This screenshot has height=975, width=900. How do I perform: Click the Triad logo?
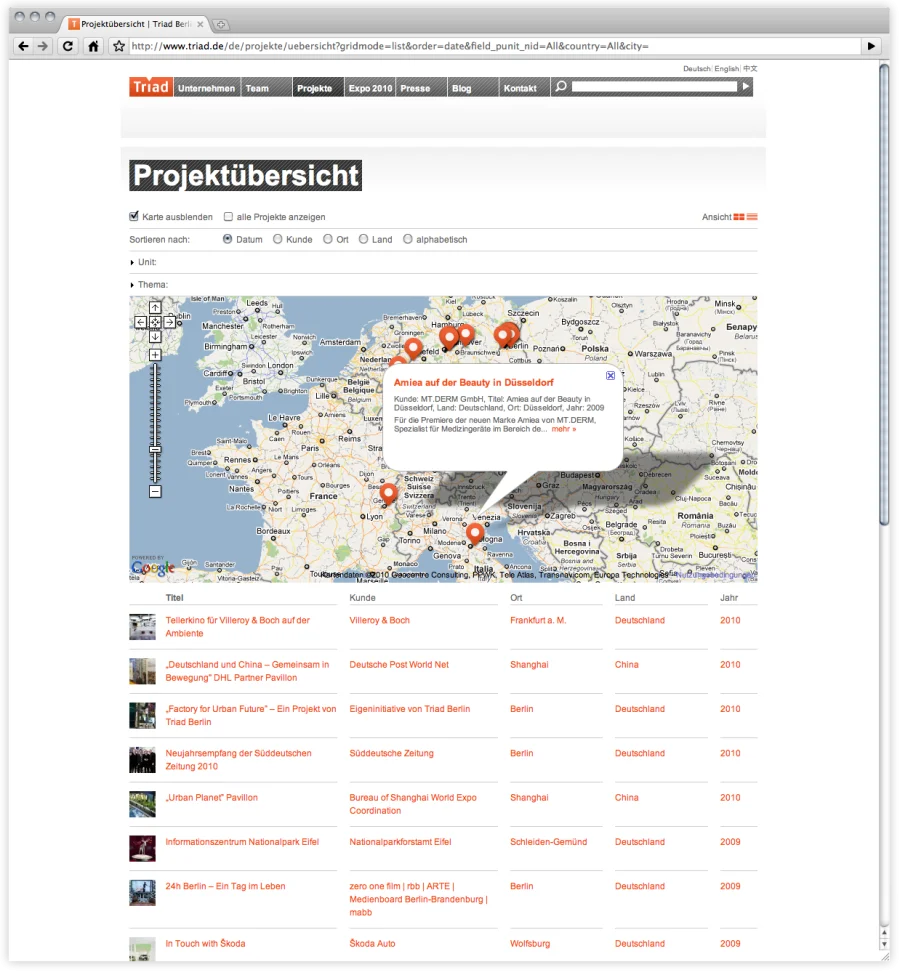[x=150, y=87]
